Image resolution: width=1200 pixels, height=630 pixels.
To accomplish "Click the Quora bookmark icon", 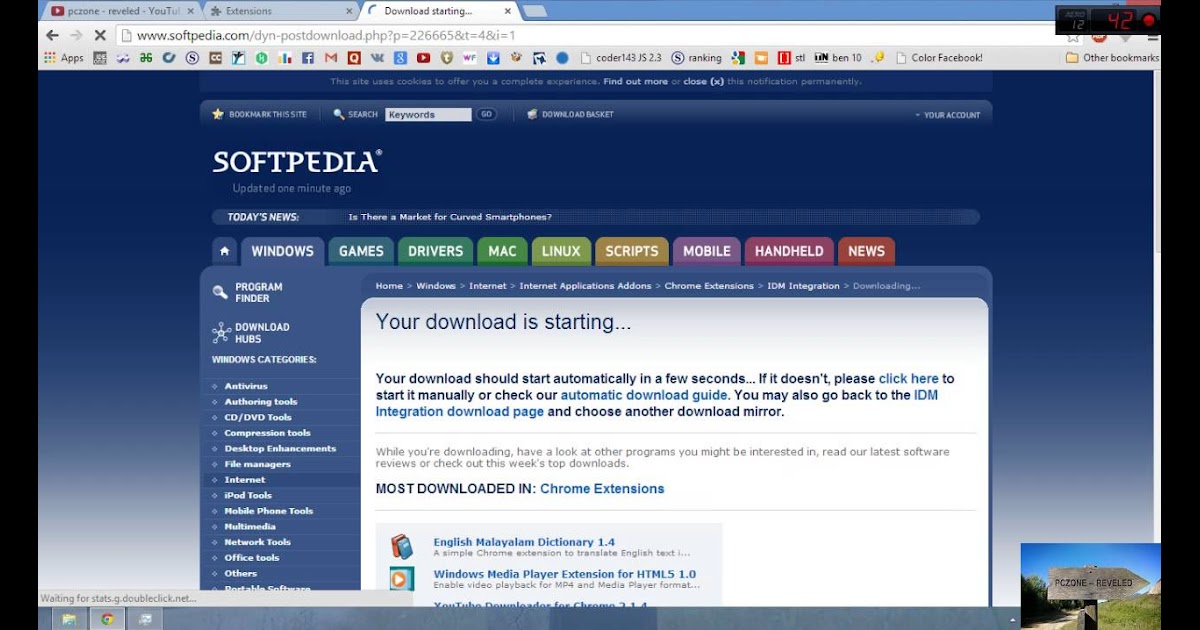I will click(x=354, y=58).
